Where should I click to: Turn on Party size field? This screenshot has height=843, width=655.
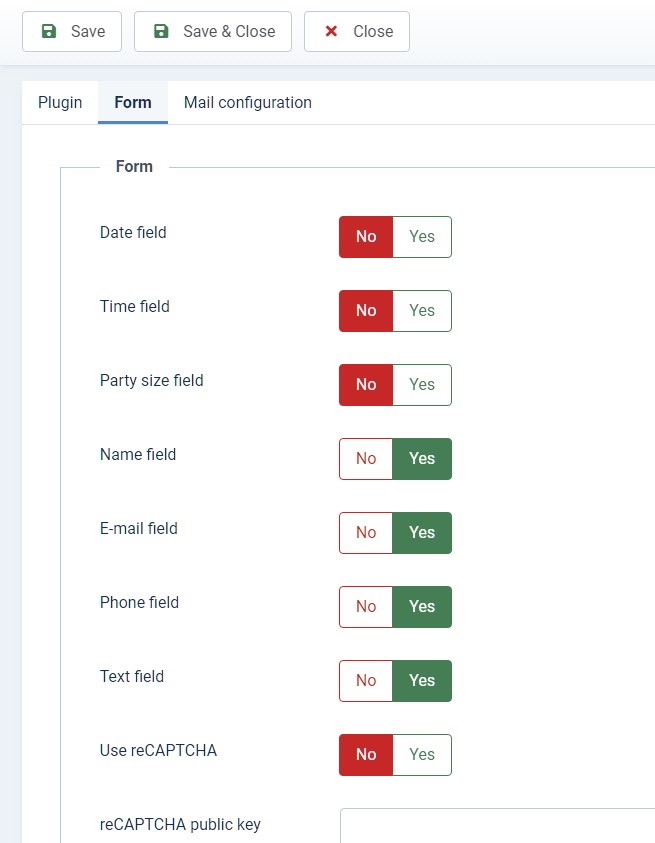422,385
